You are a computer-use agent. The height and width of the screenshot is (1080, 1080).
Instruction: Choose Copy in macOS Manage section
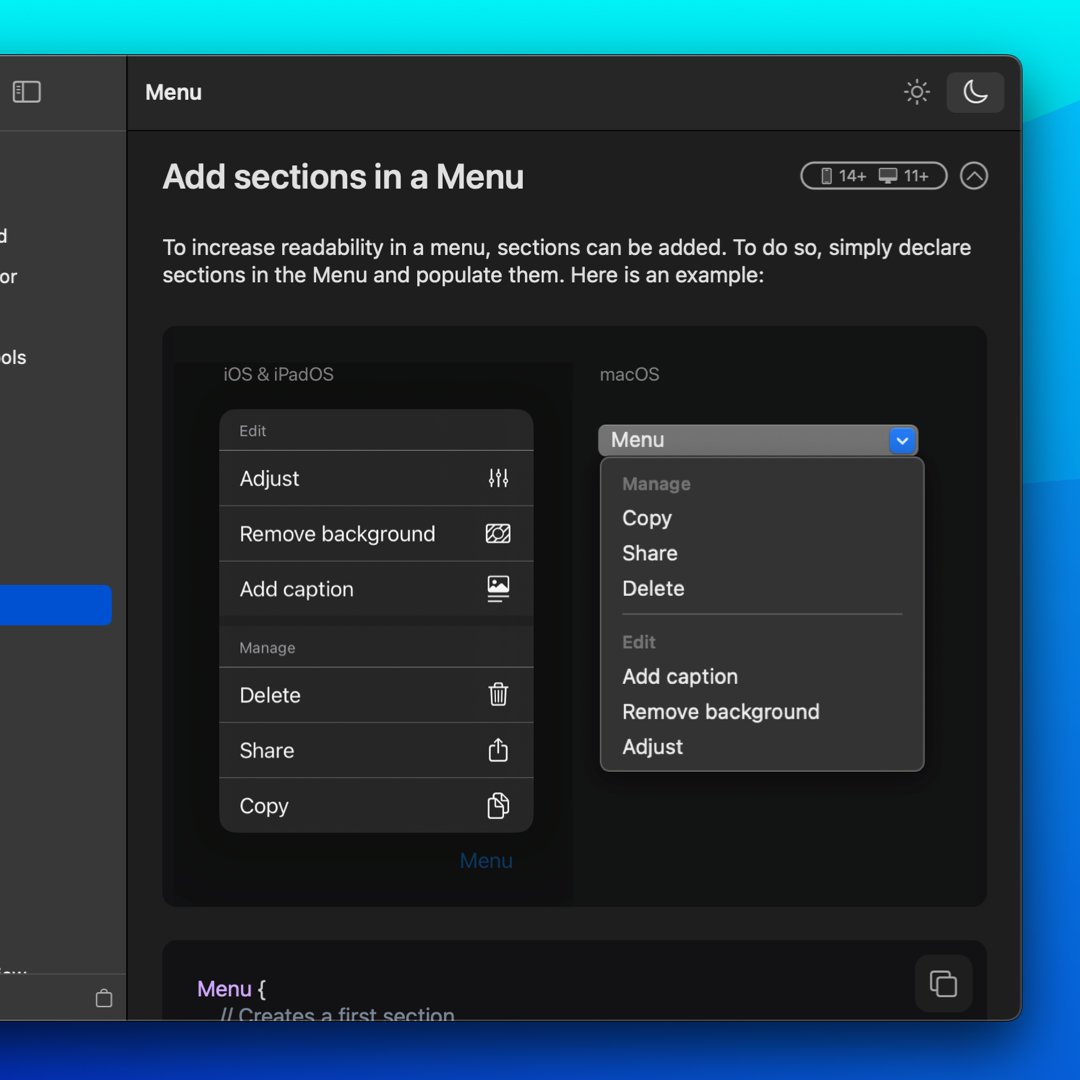coord(647,518)
